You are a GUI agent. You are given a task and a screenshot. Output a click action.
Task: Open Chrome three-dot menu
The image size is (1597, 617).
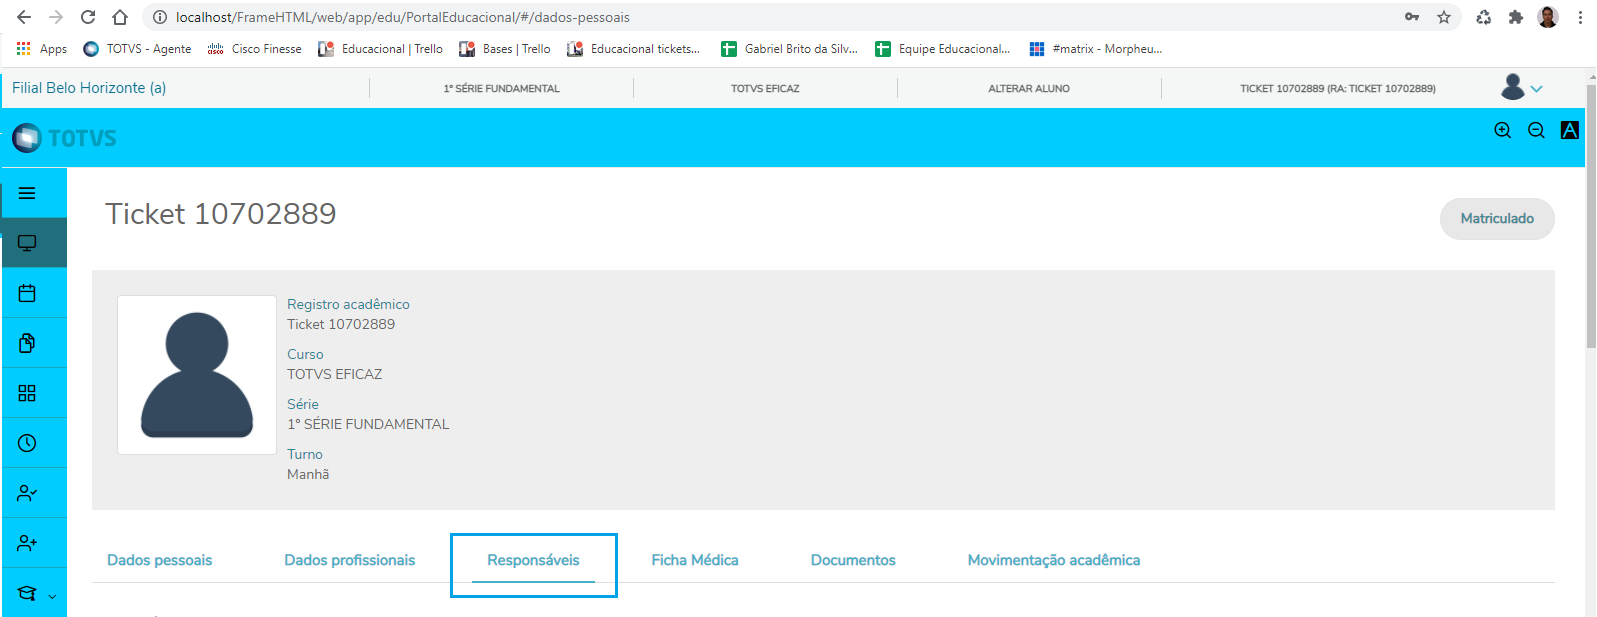1580,17
